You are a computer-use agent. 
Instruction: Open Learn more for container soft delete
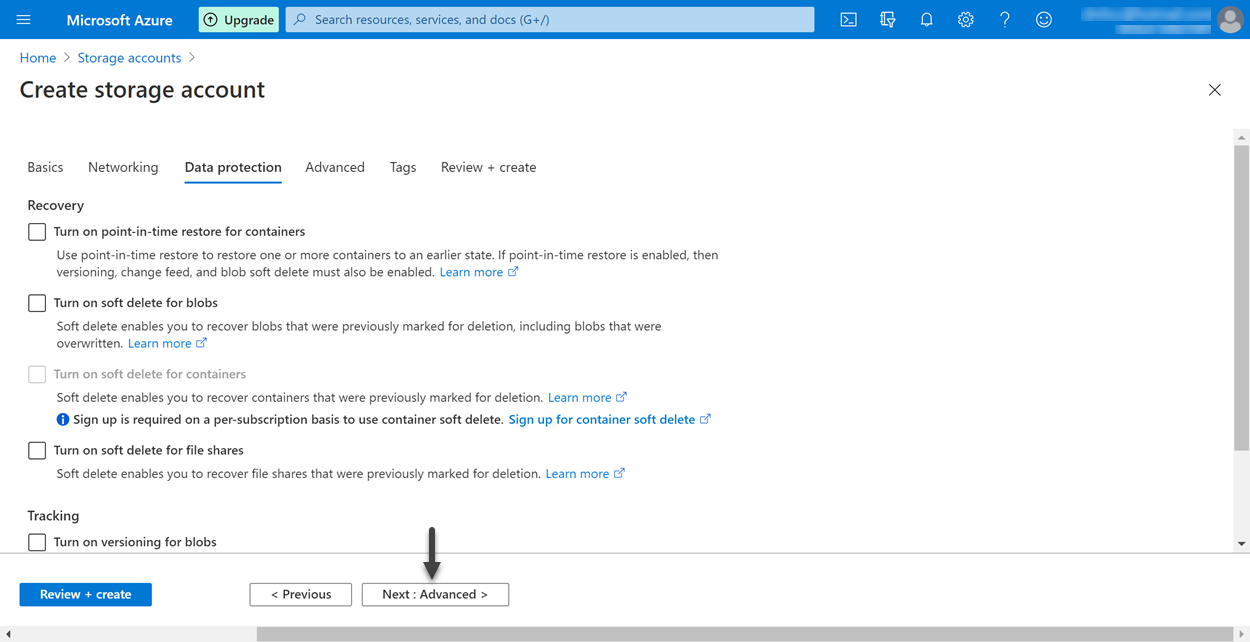(587, 397)
